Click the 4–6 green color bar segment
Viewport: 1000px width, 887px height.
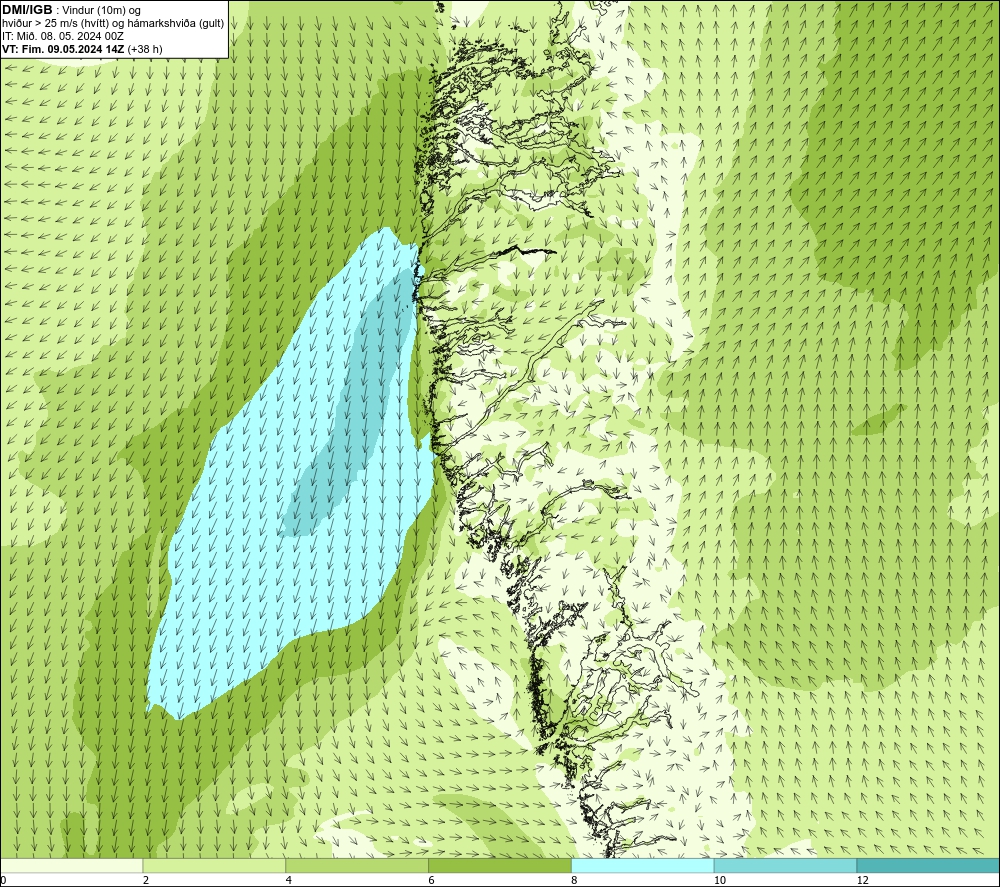pyautogui.click(x=357, y=865)
